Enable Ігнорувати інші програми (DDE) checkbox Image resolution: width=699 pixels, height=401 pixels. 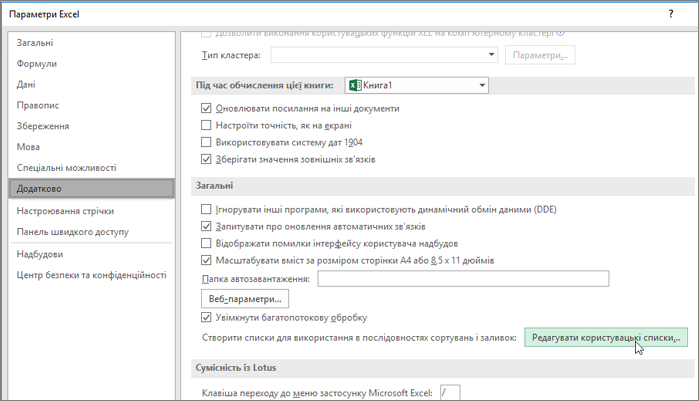coord(206,209)
